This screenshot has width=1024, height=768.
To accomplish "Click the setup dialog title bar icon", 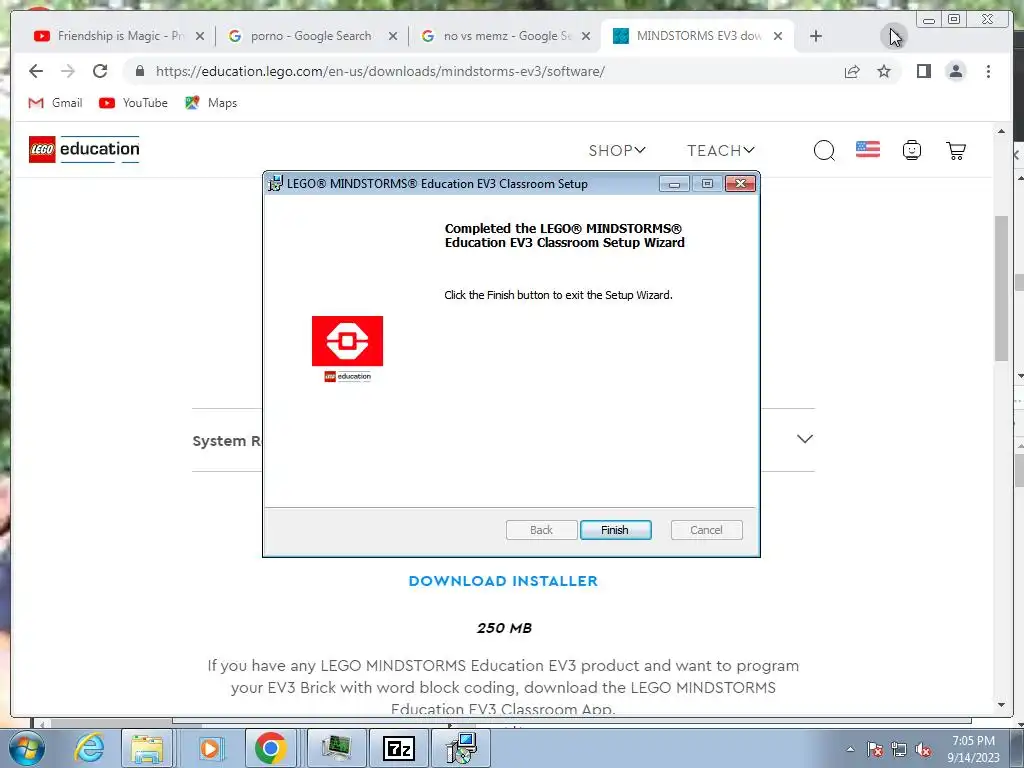I will point(275,184).
